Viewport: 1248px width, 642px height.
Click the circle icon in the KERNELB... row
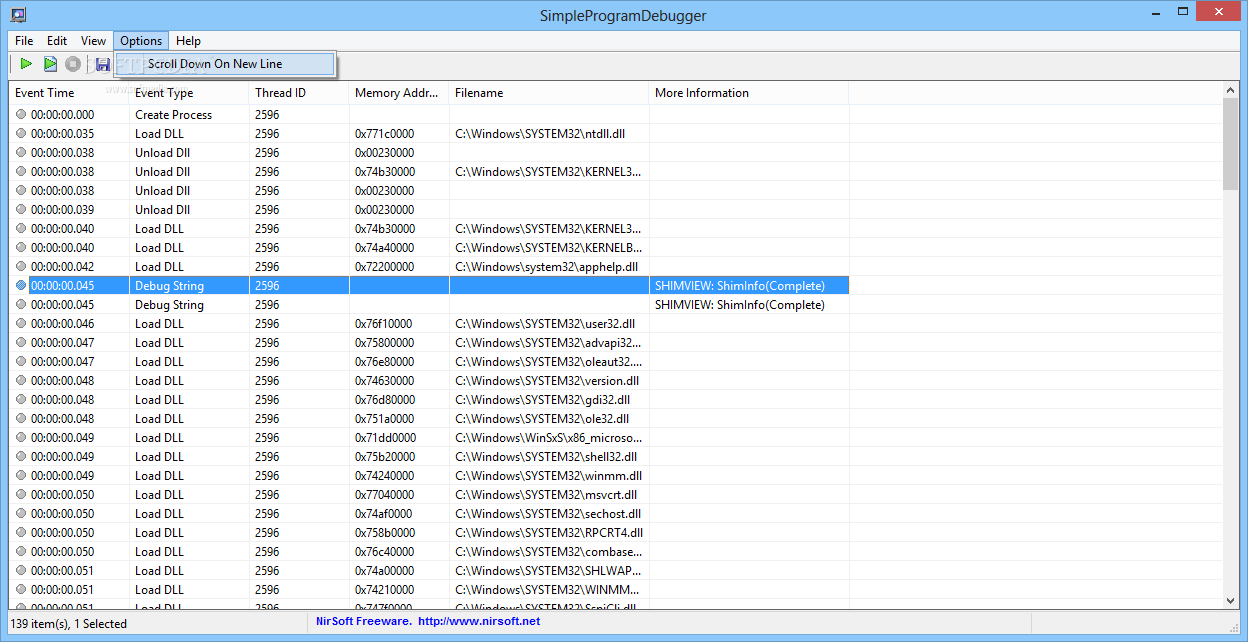(22, 248)
